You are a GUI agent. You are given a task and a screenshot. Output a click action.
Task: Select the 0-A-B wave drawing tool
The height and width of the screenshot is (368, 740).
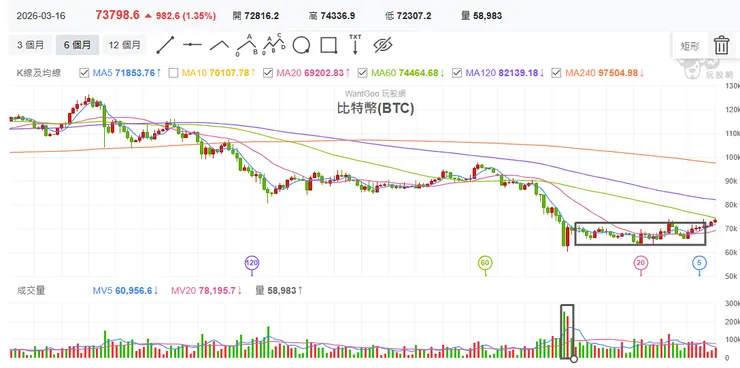point(247,45)
